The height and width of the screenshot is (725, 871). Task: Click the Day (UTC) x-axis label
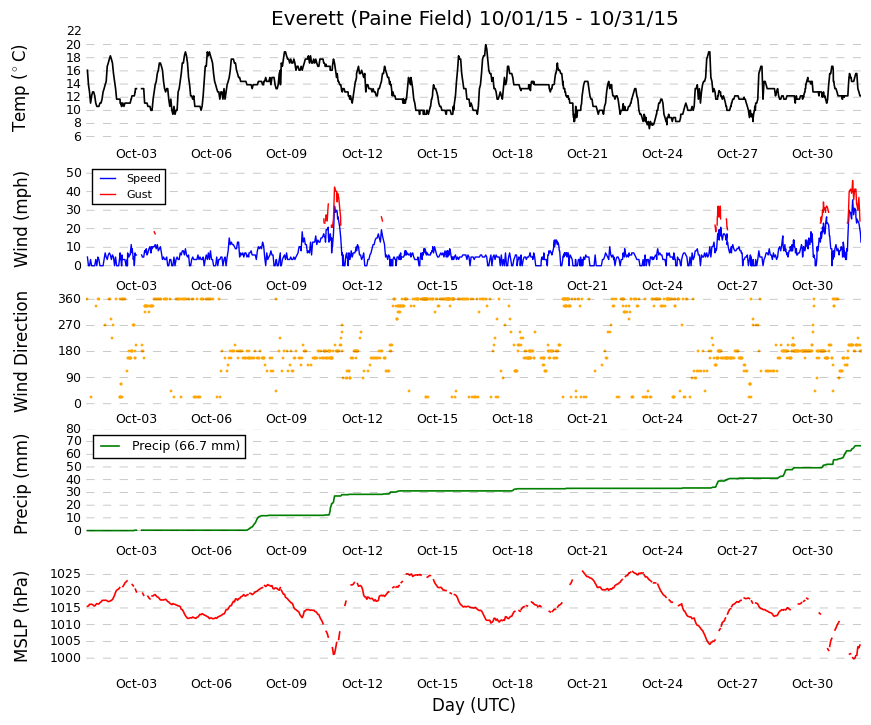pos(474,705)
